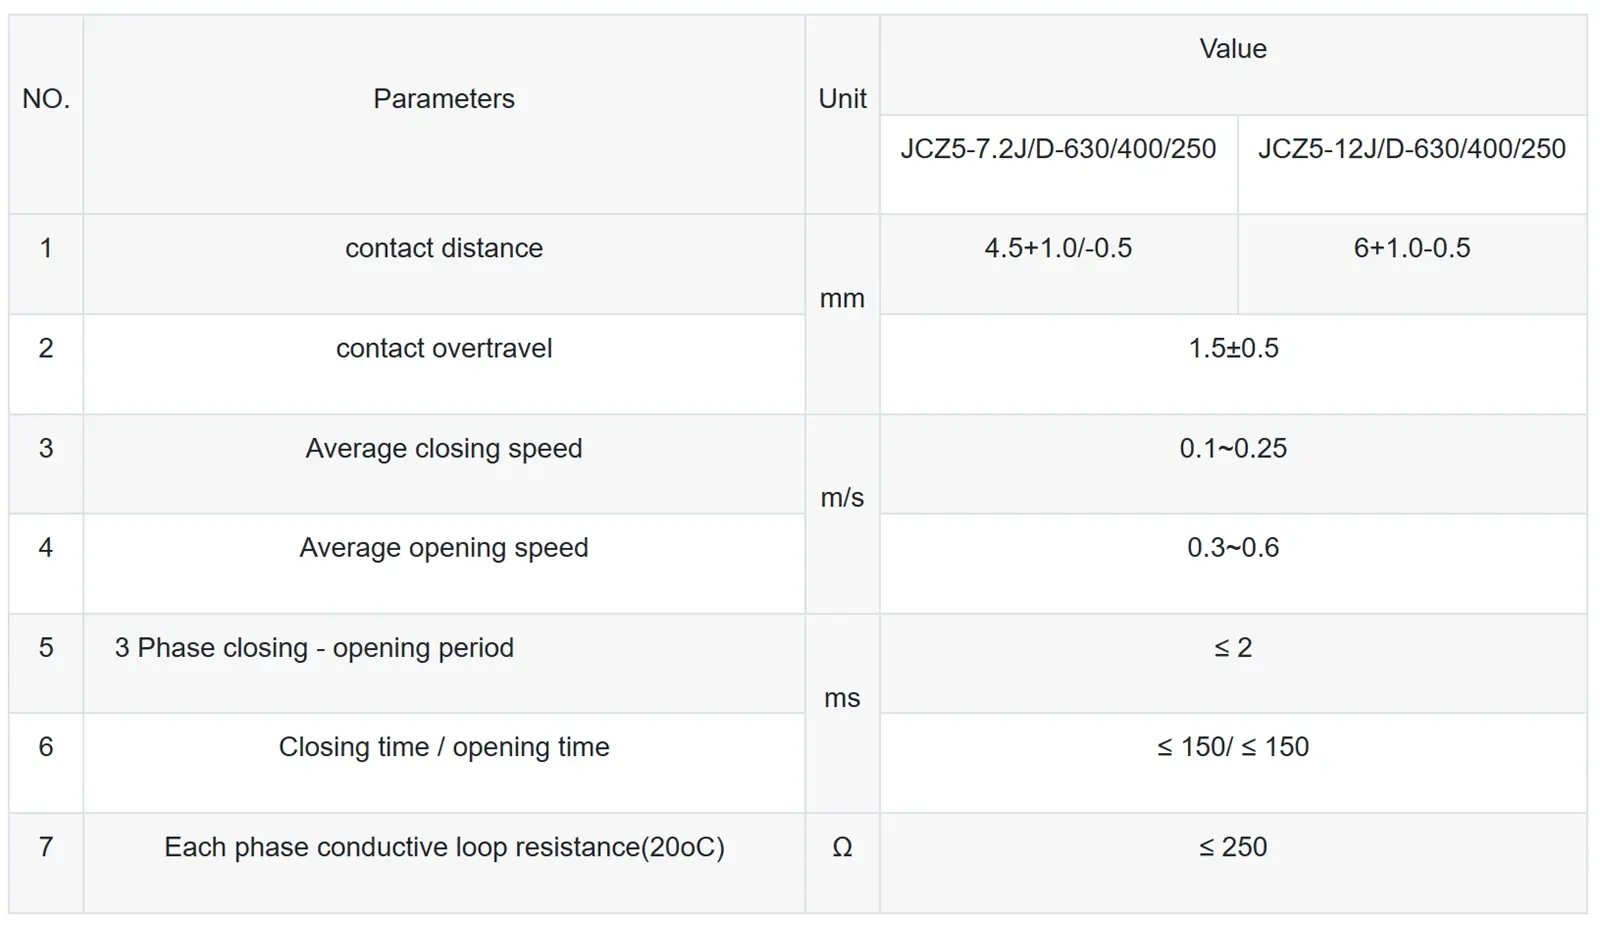The width and height of the screenshot is (1600, 926).
Task: Click the "Parameters" column header
Action: click(444, 99)
